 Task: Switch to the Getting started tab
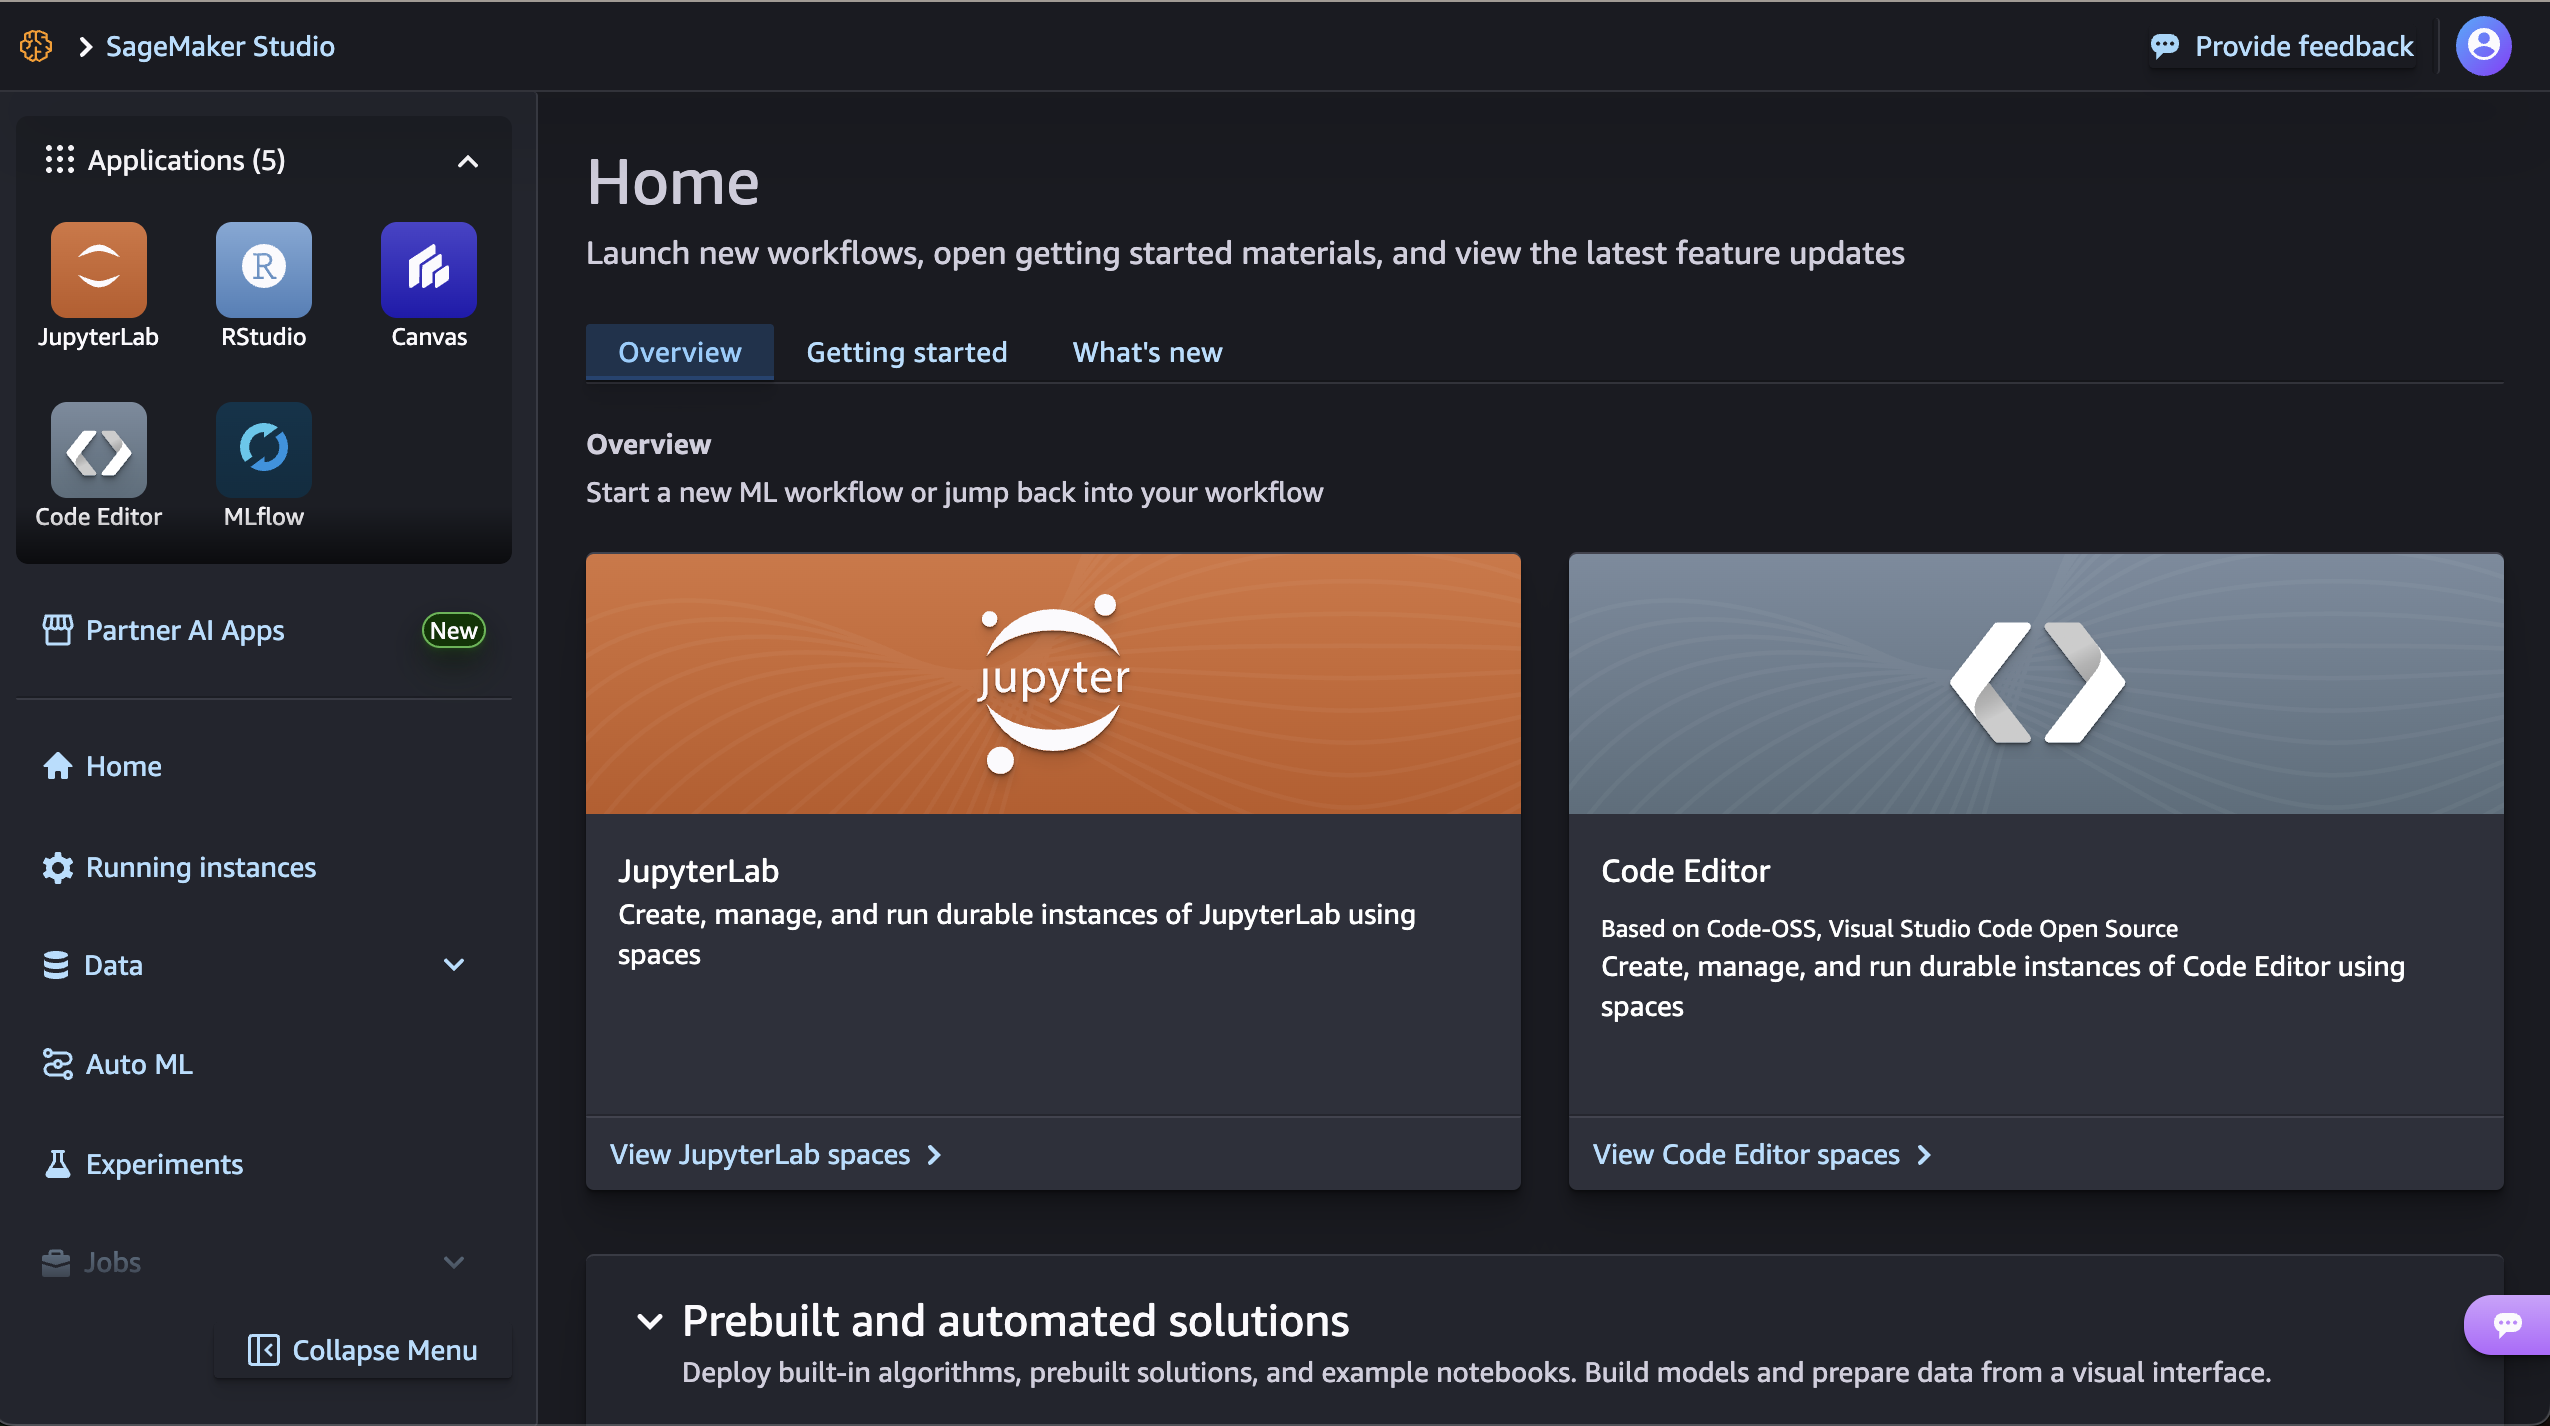pyautogui.click(x=905, y=352)
